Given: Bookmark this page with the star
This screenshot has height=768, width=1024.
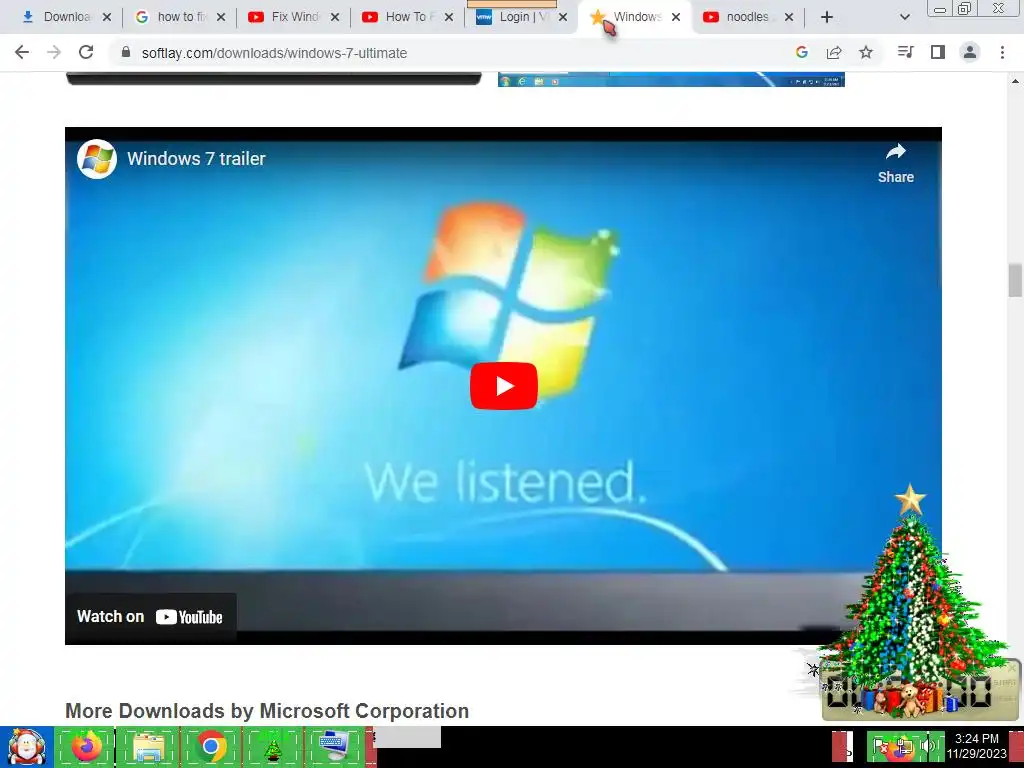Looking at the screenshot, I should click(x=866, y=52).
